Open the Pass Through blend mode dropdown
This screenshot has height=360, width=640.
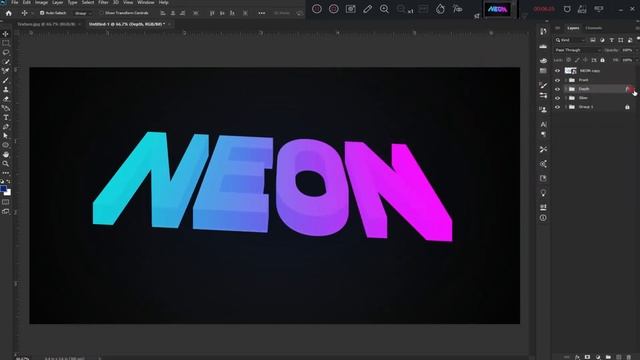pos(578,50)
